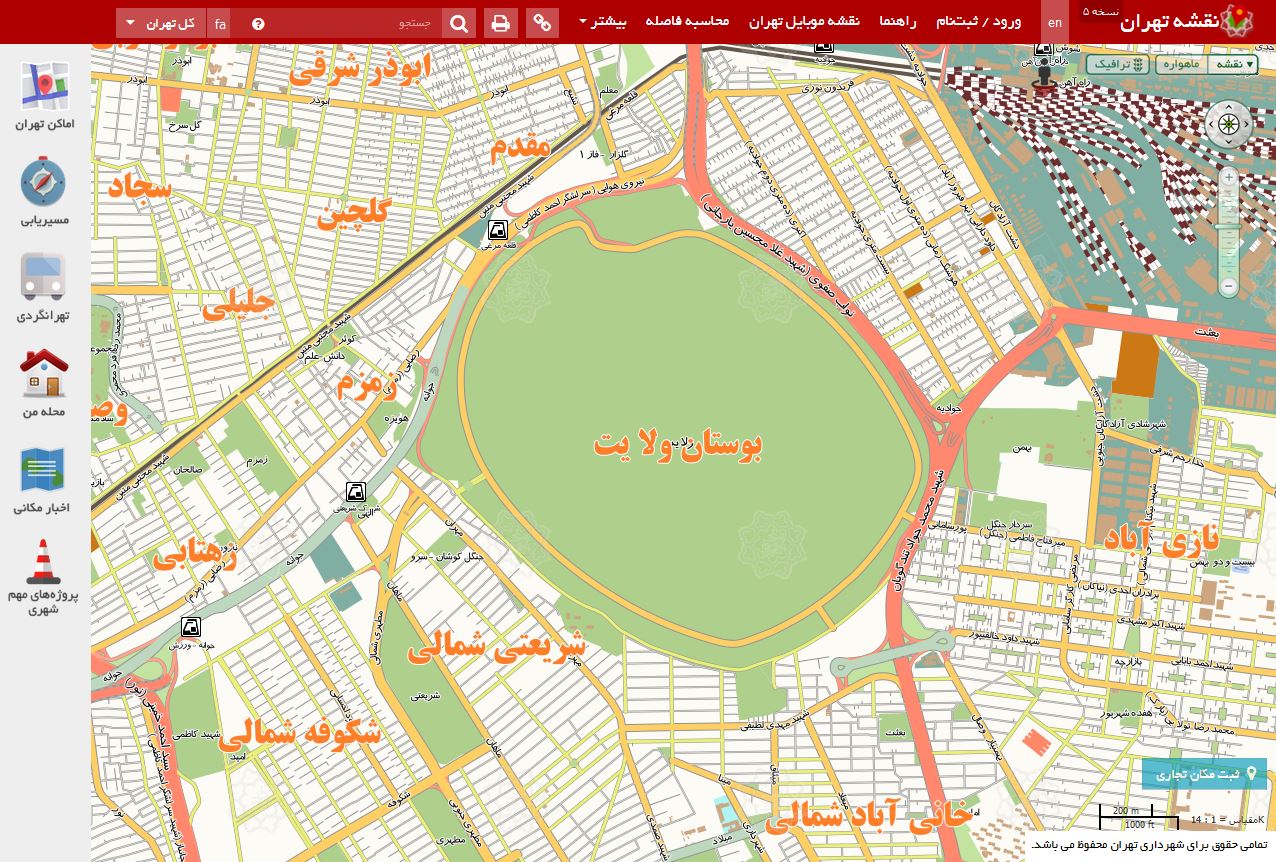
Task: Click the زهتابی neighborhood label
Action: [x=195, y=554]
